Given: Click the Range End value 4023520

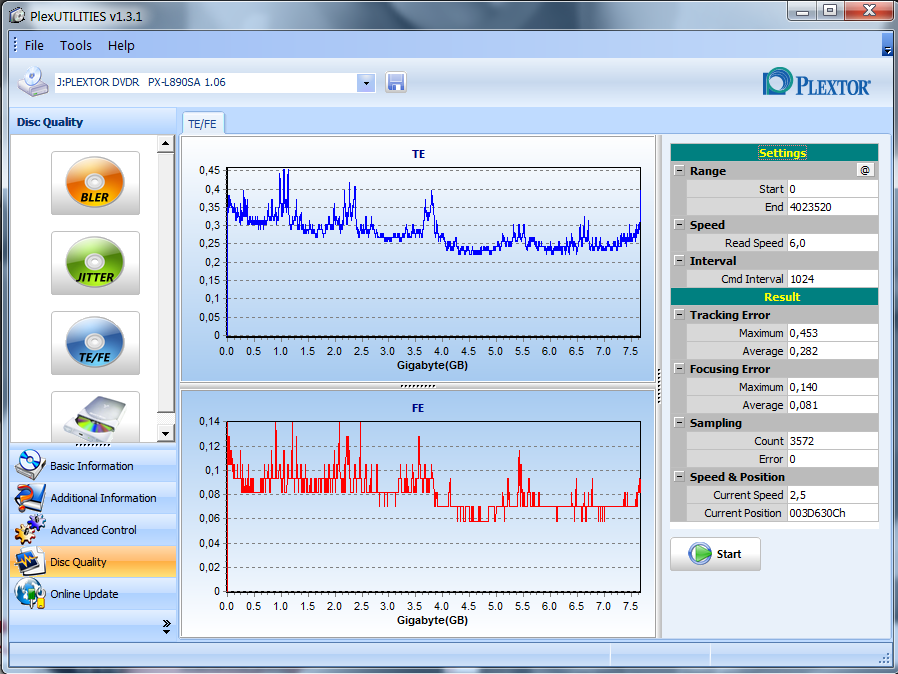Looking at the screenshot, I should 833,207.
